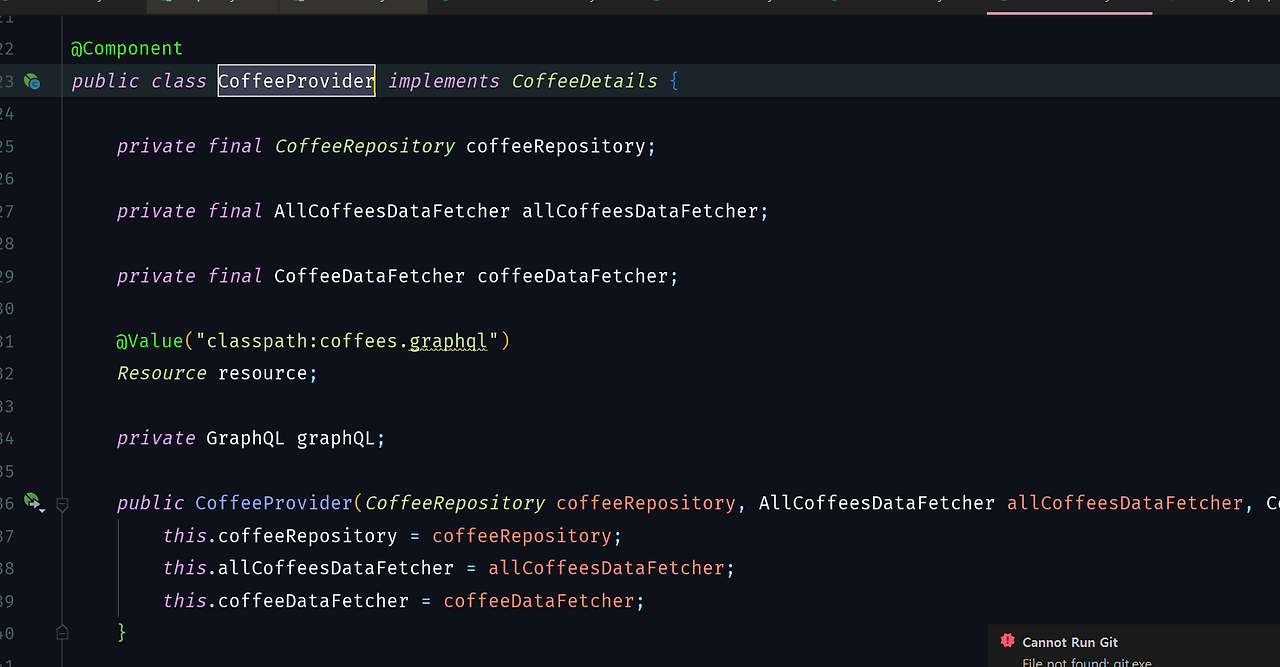Click the File not found: git.exe message
The height and width of the screenshot is (667, 1280).
[x=1087, y=661]
